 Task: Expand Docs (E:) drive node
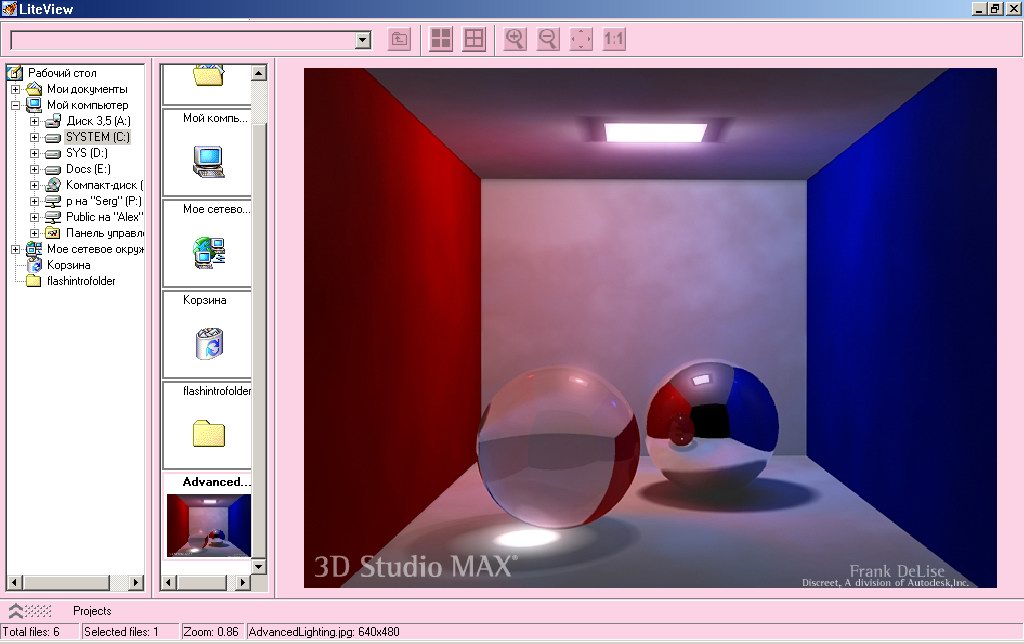pyautogui.click(x=35, y=169)
